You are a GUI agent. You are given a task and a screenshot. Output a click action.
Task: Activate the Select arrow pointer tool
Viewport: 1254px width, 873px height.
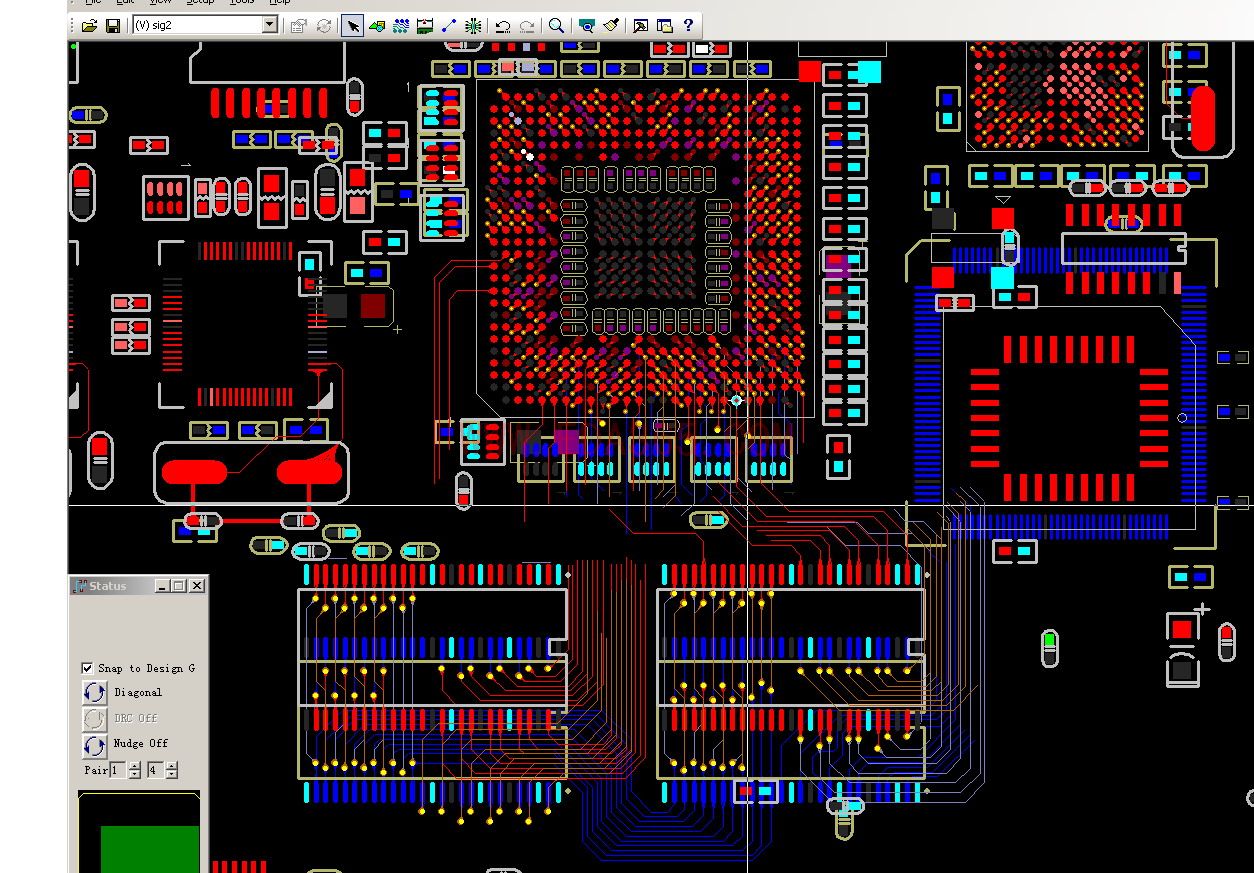(x=352, y=26)
